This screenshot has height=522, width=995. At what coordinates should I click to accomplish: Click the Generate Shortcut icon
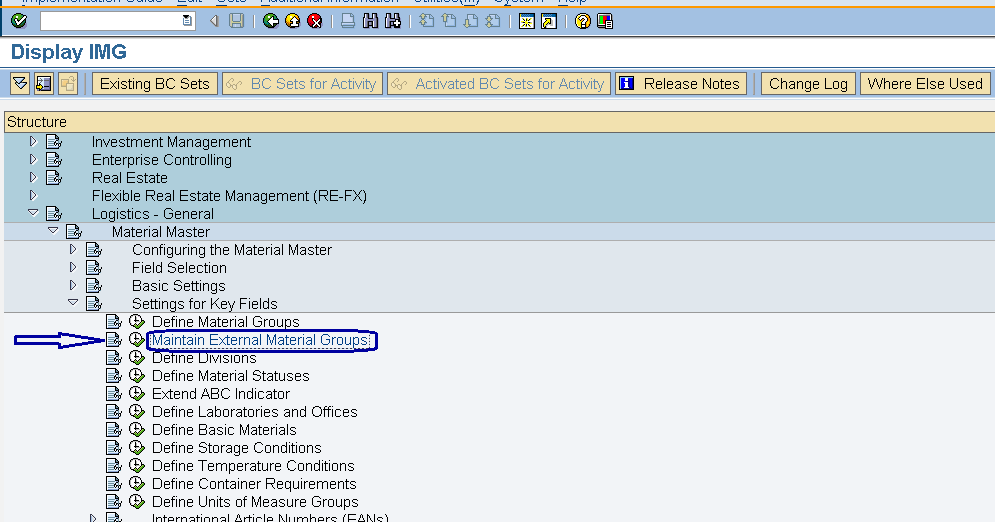click(x=549, y=22)
